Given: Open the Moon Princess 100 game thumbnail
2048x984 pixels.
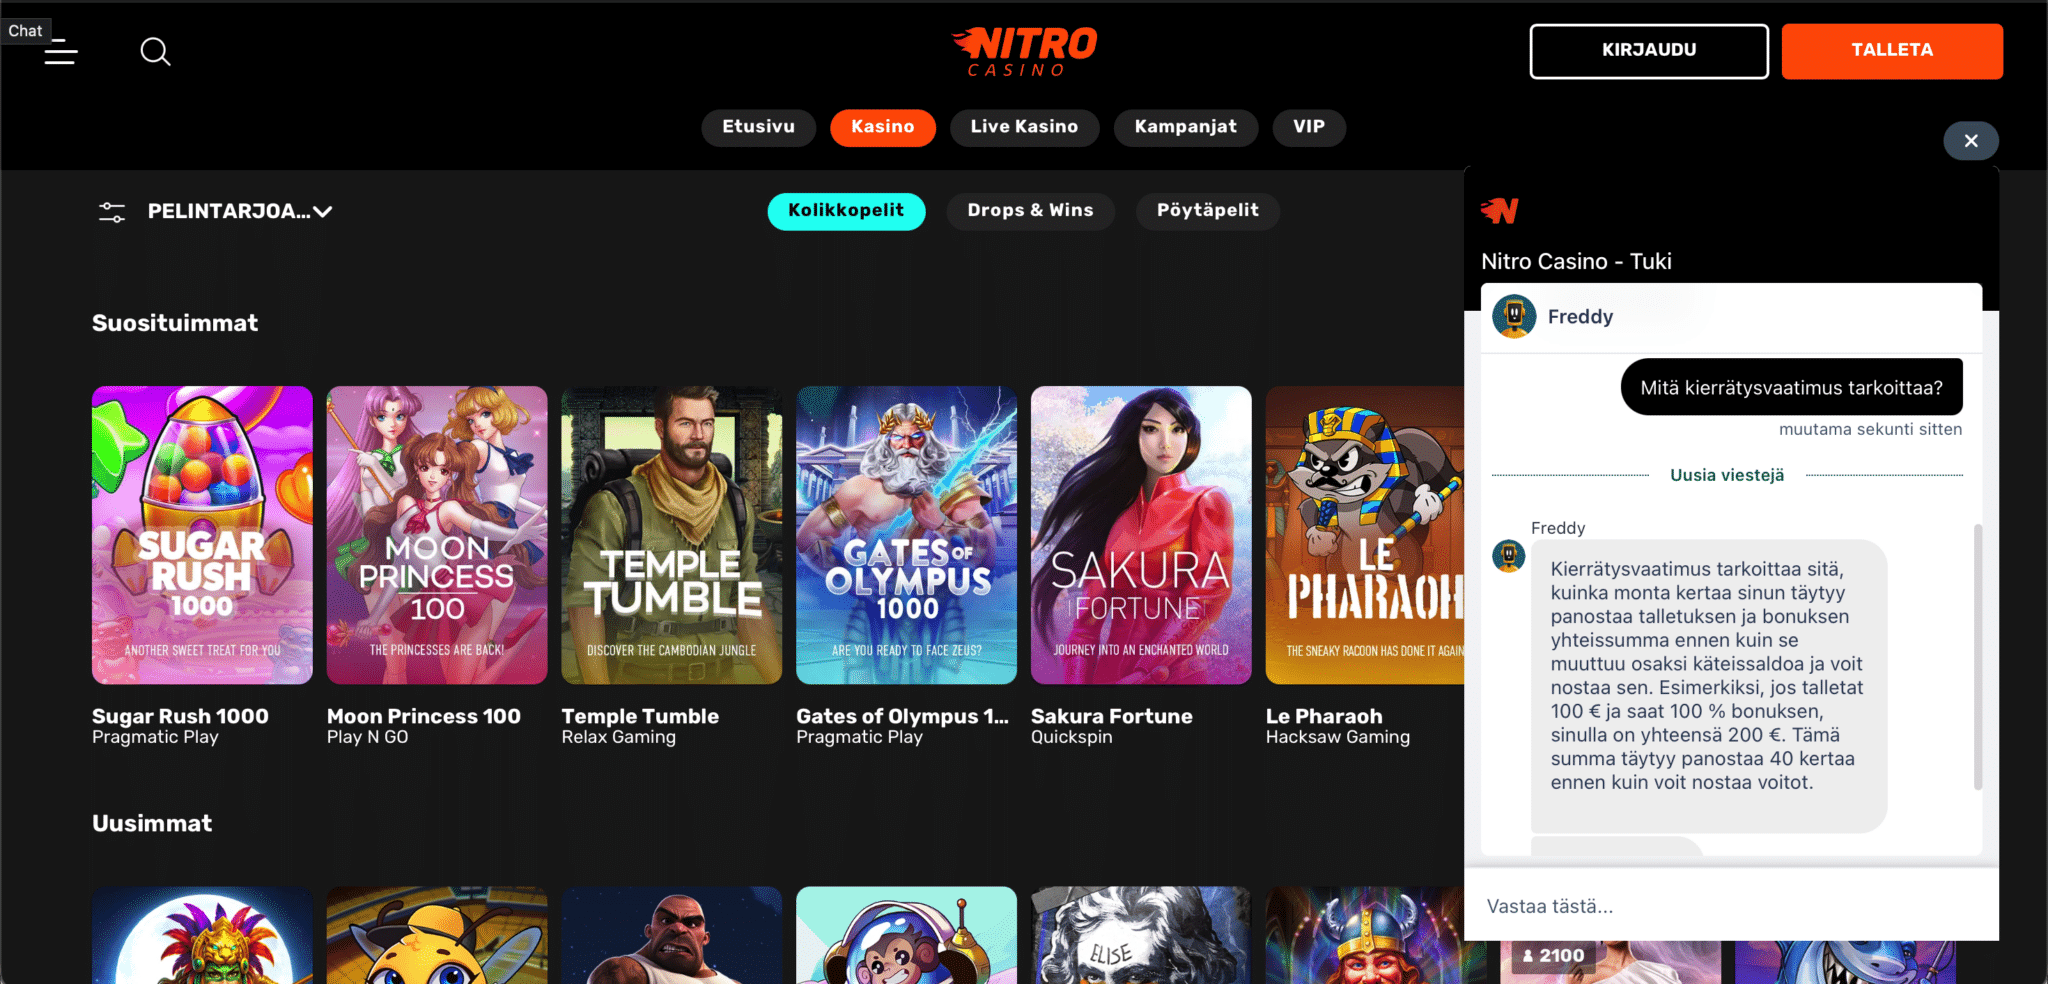Looking at the screenshot, I should pos(437,535).
